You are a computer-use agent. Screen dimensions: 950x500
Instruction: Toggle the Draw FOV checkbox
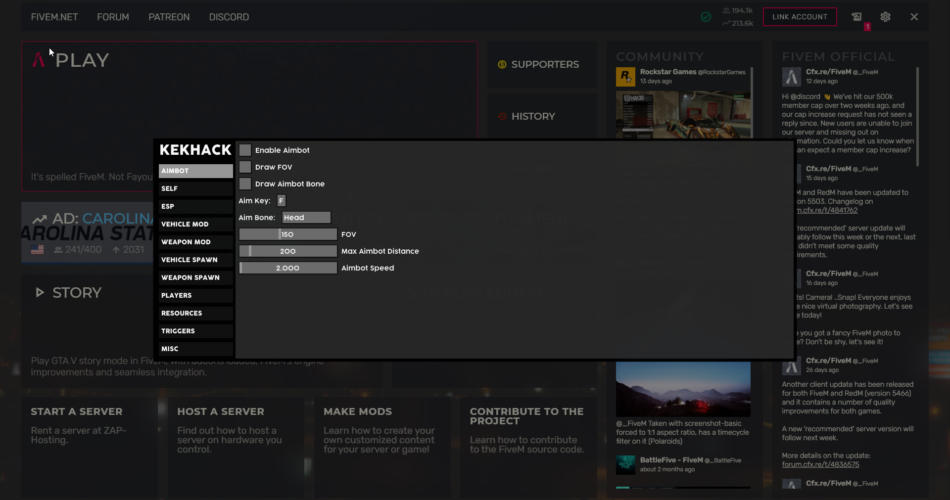point(245,167)
